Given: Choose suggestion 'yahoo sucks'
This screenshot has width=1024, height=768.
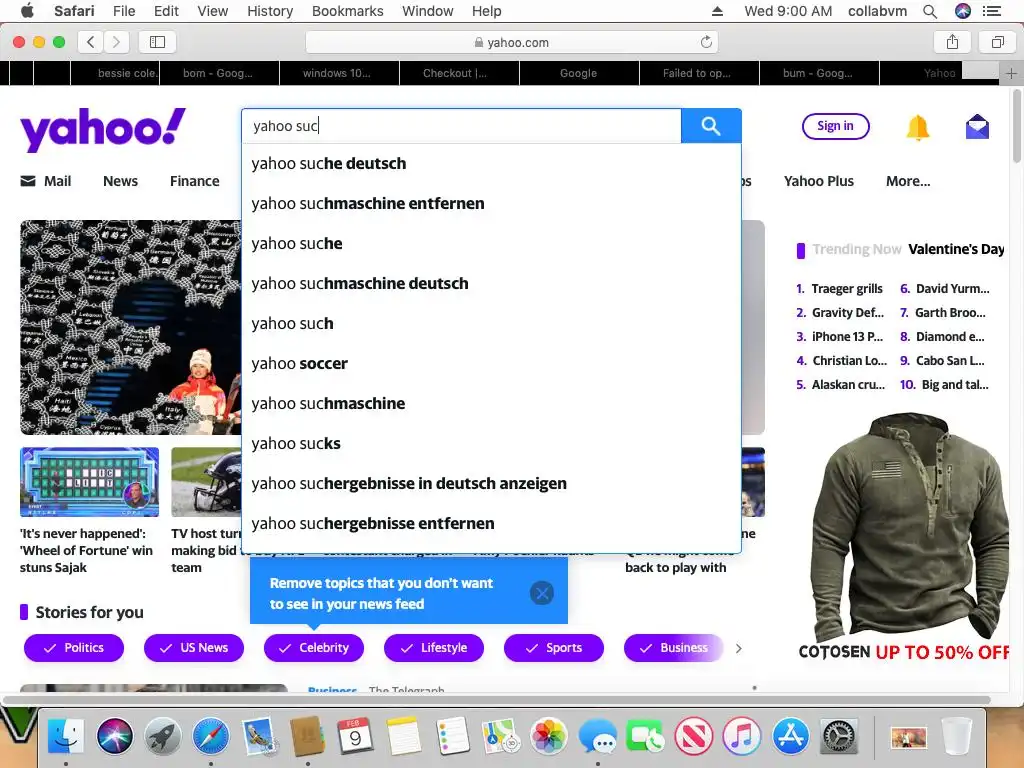Looking at the screenshot, I should pos(491,443).
